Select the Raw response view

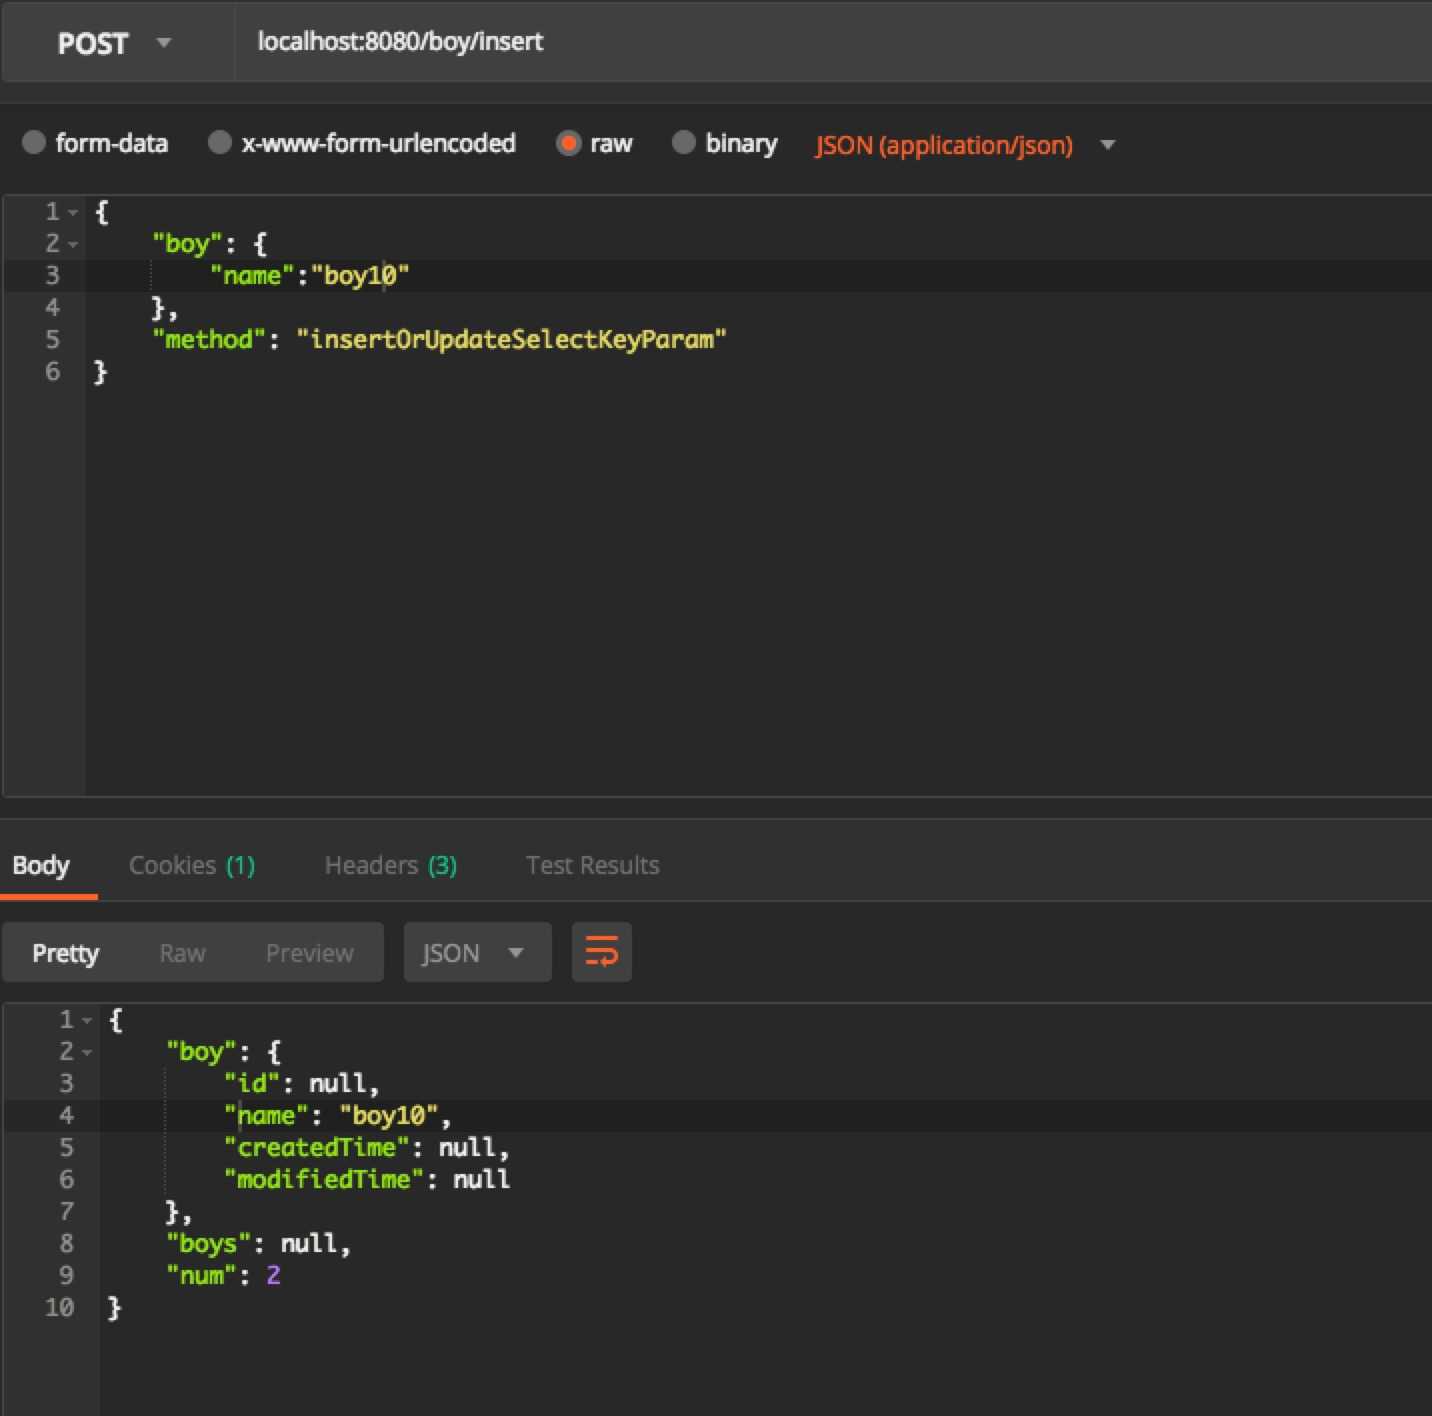click(x=182, y=953)
